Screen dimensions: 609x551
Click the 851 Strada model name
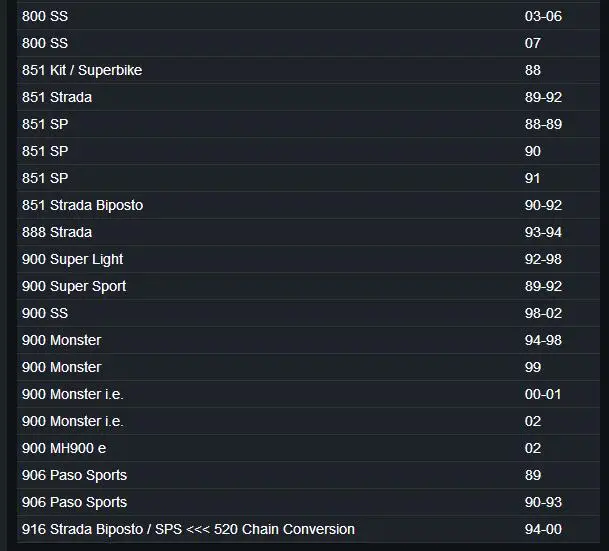coord(57,97)
